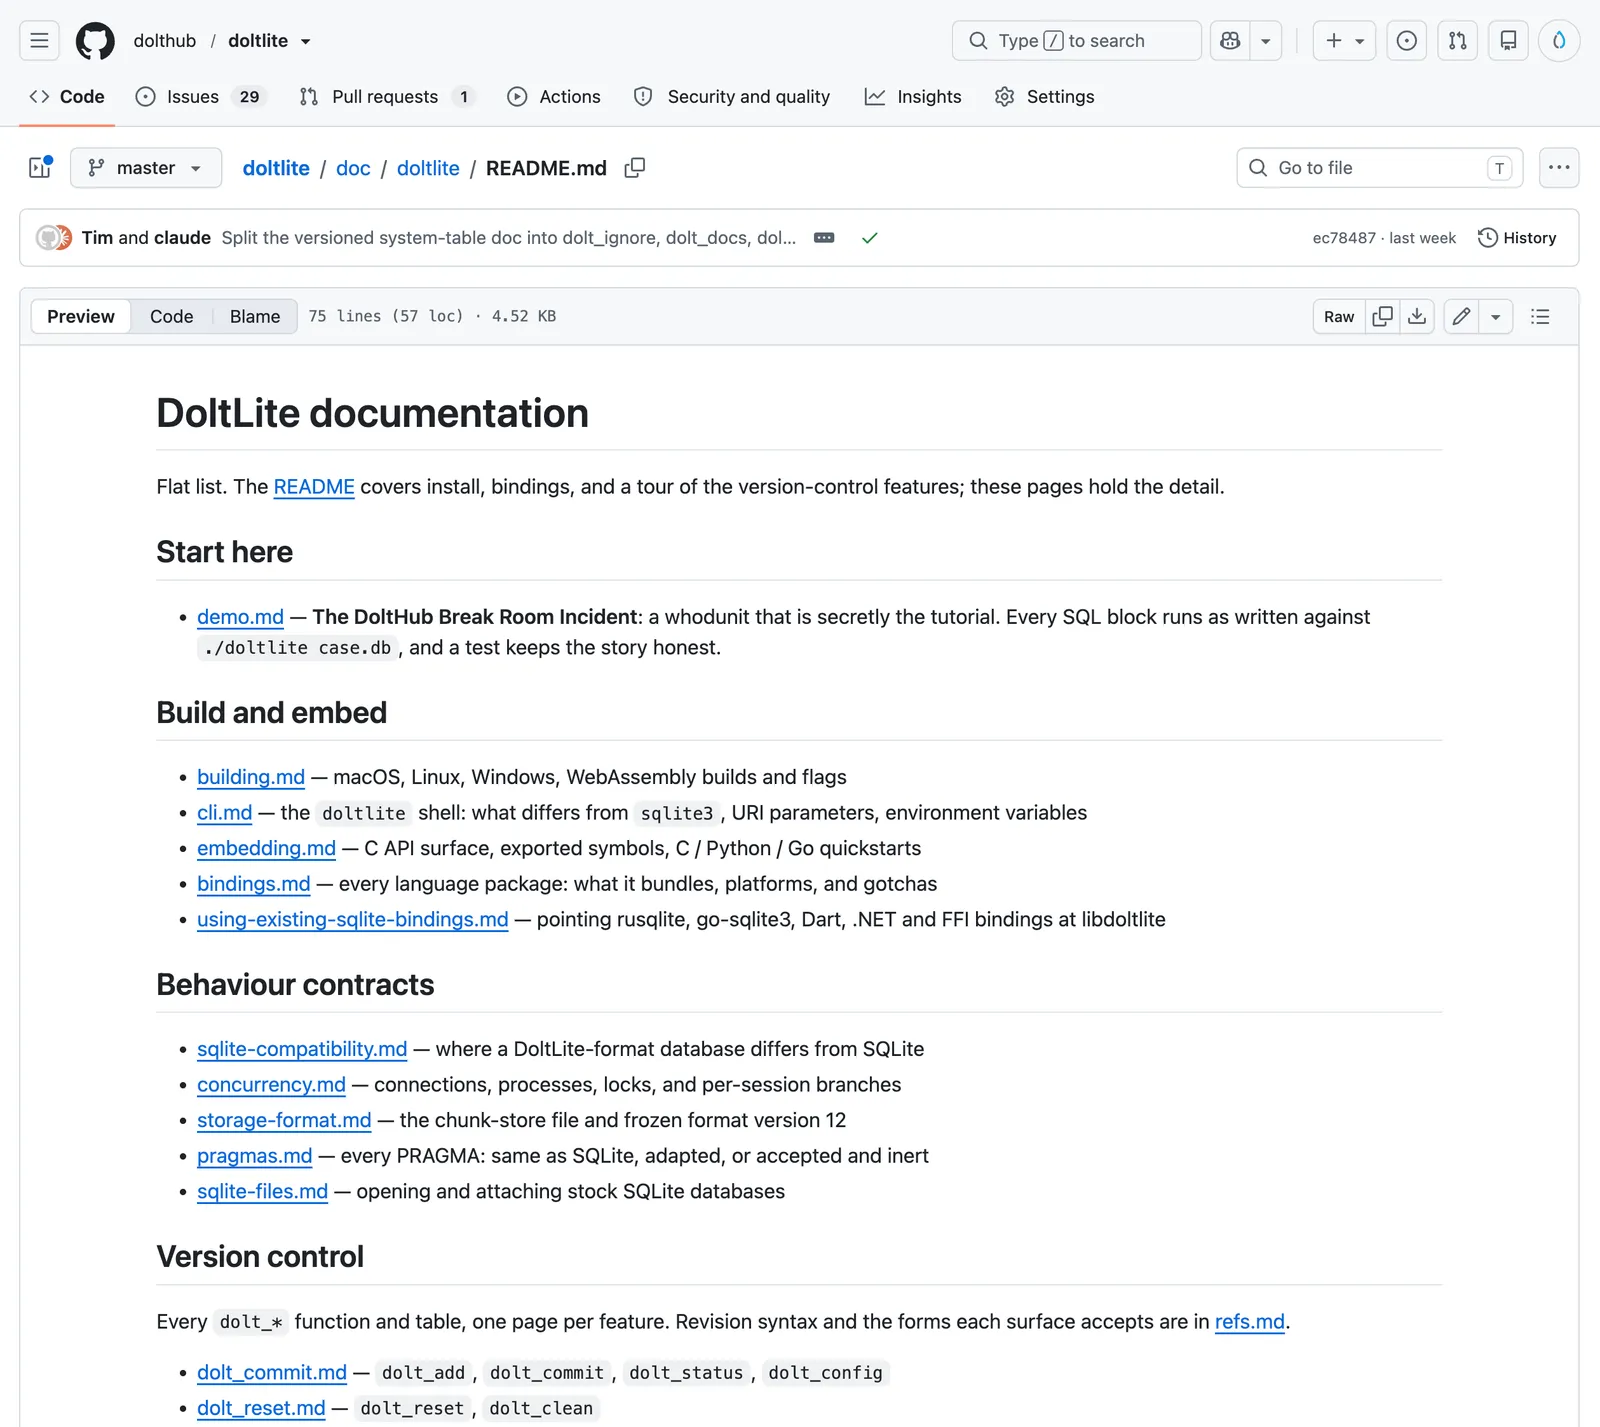Copy raw file contents icon
The height and width of the screenshot is (1427, 1600).
pos(1383,317)
